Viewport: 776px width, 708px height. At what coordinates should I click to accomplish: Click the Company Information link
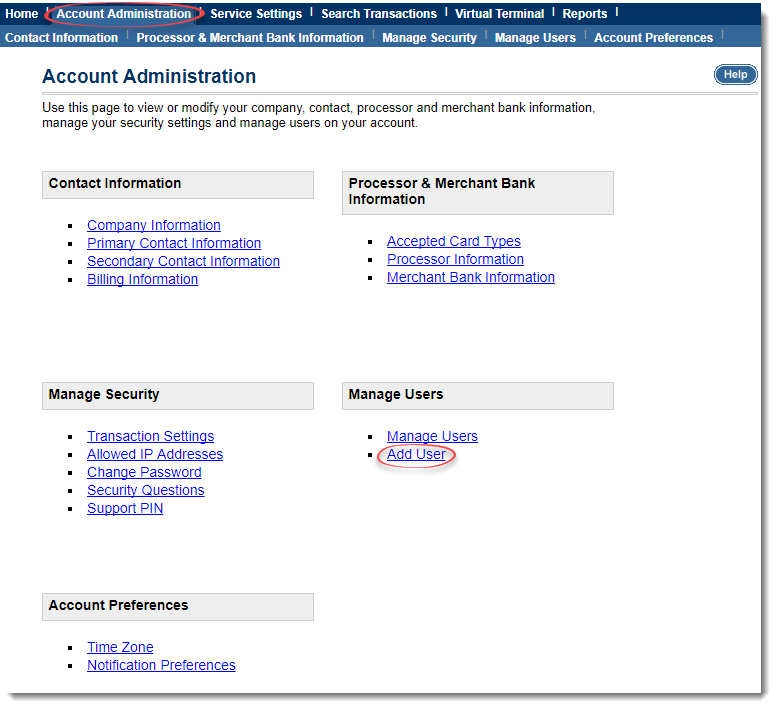(x=154, y=226)
